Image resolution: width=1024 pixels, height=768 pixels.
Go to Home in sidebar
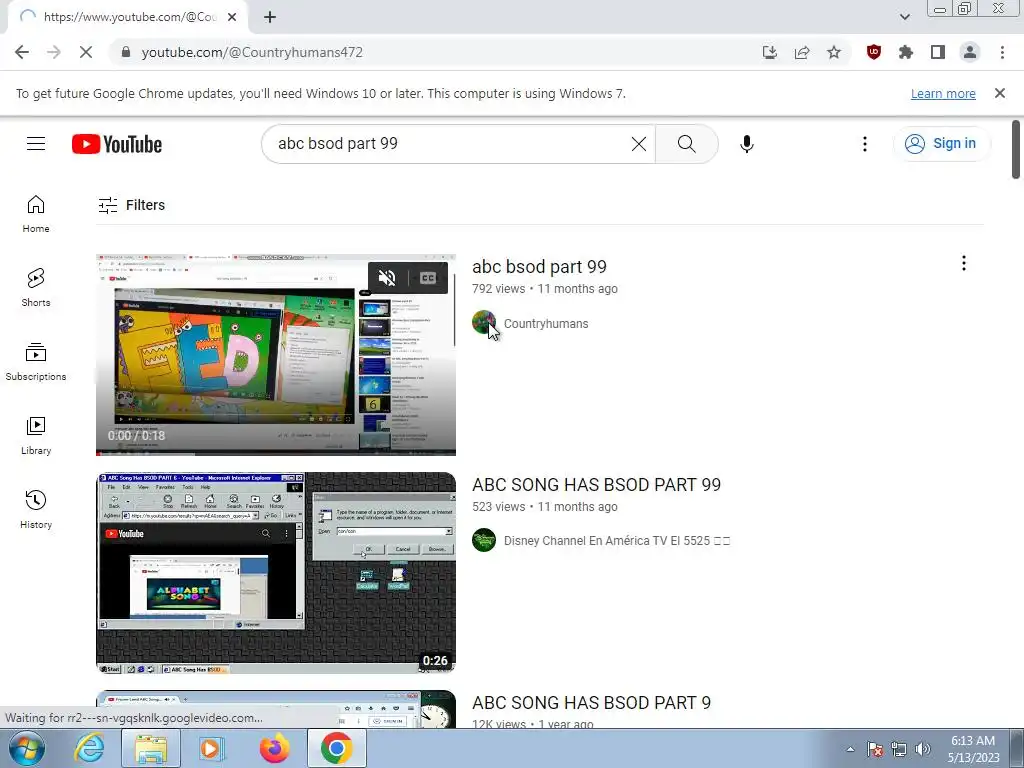pyautogui.click(x=36, y=214)
